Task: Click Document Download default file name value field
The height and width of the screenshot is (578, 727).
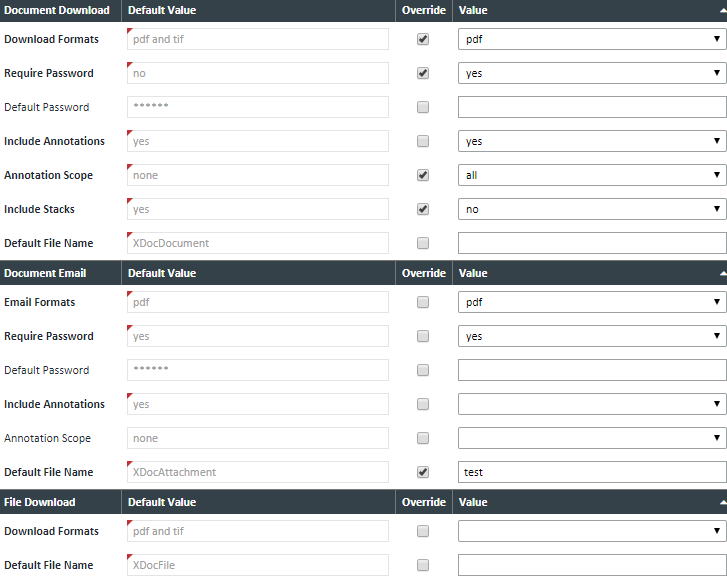Action: click(591, 243)
